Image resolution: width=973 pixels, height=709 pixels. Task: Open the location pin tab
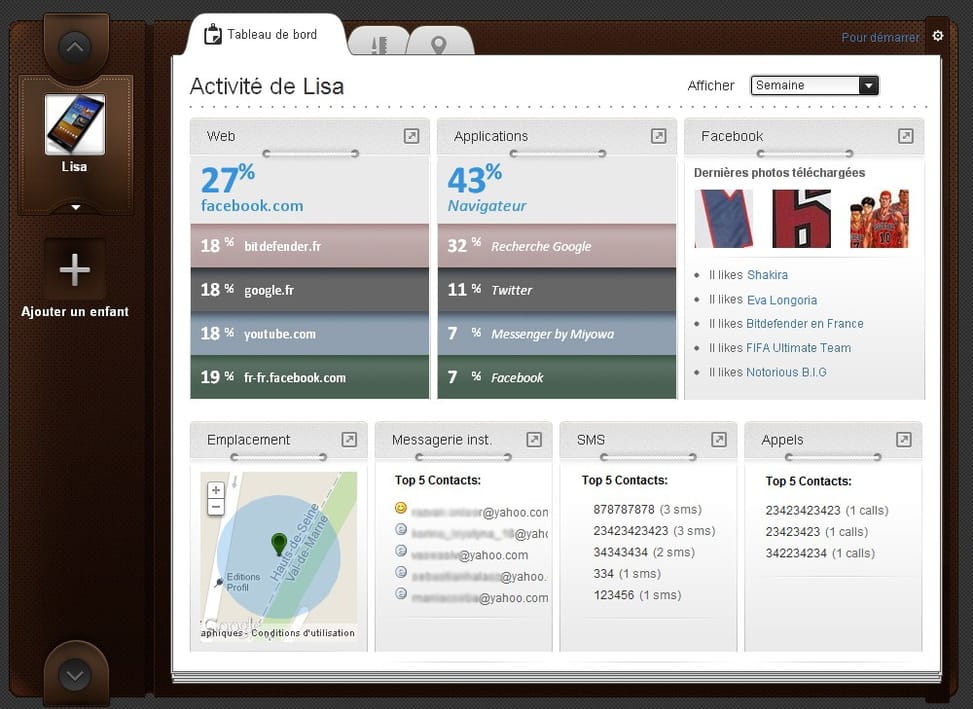(x=439, y=43)
